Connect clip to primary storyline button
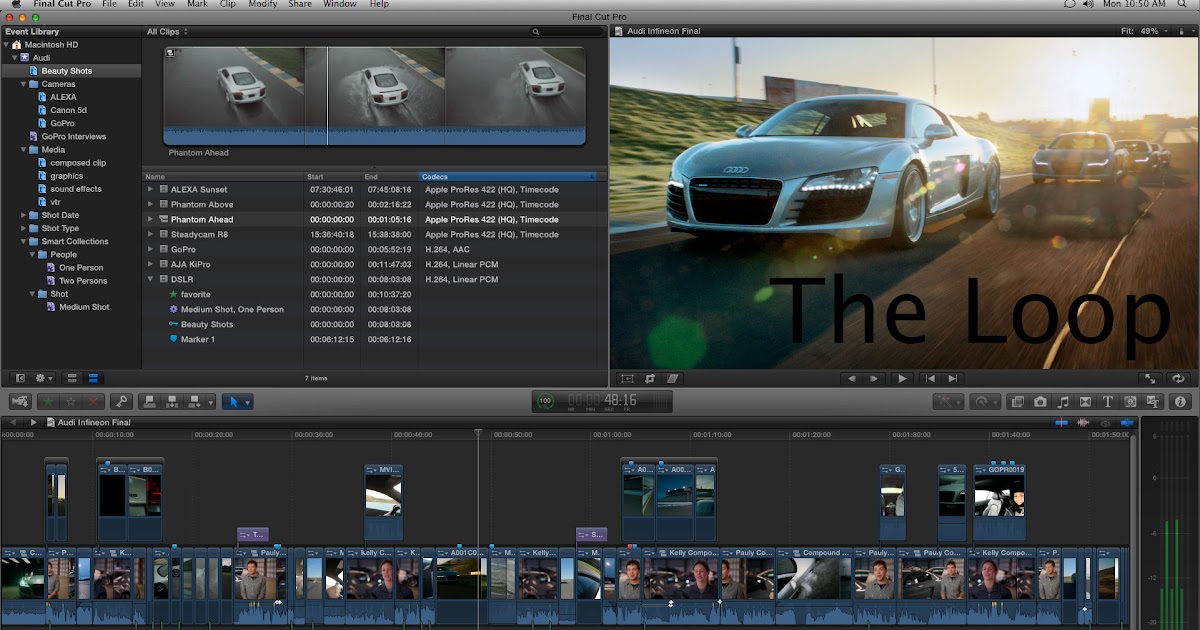 [150, 401]
